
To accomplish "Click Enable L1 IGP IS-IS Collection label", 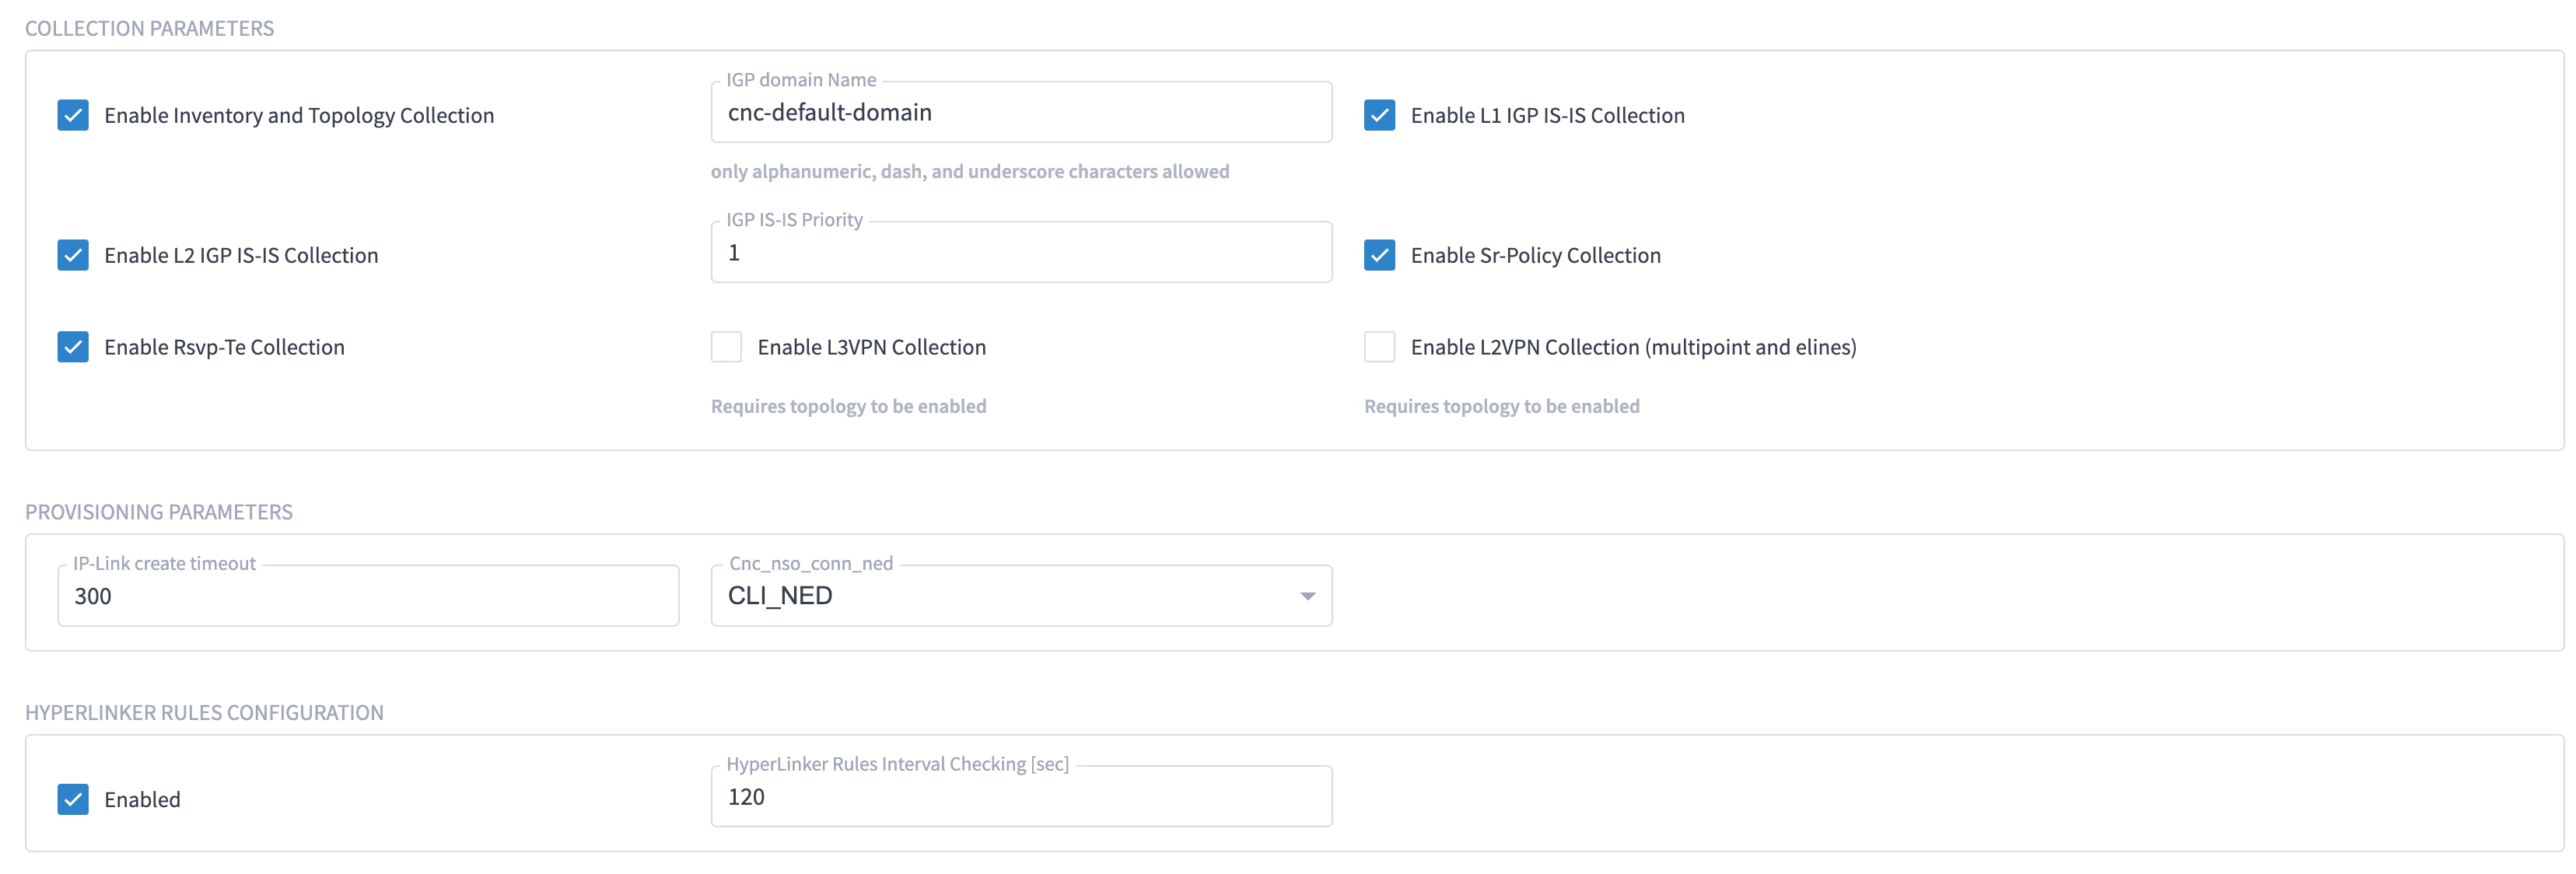I will pos(1547,116).
